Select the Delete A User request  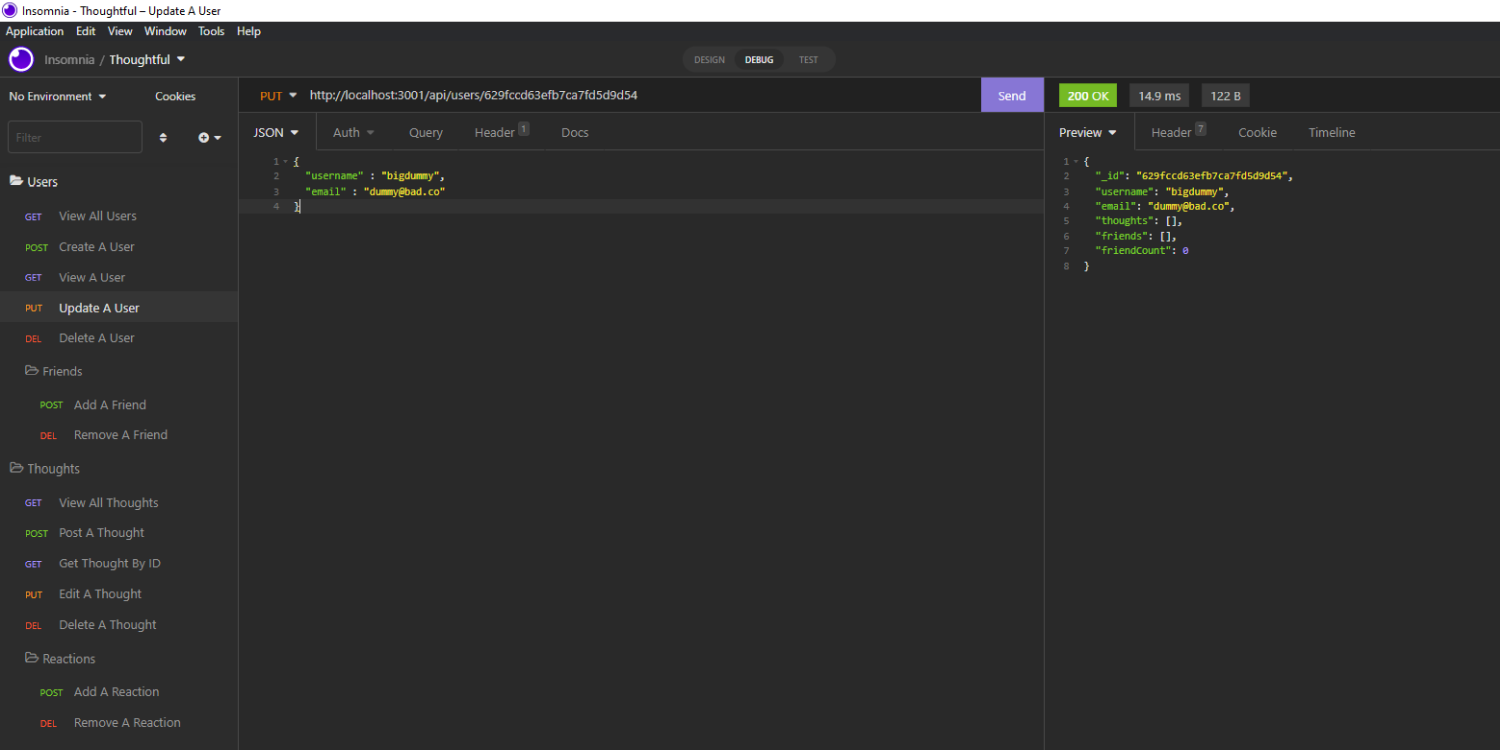96,338
